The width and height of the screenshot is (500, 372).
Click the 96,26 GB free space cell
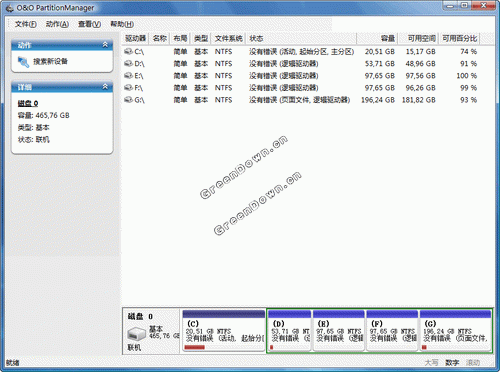click(420, 88)
